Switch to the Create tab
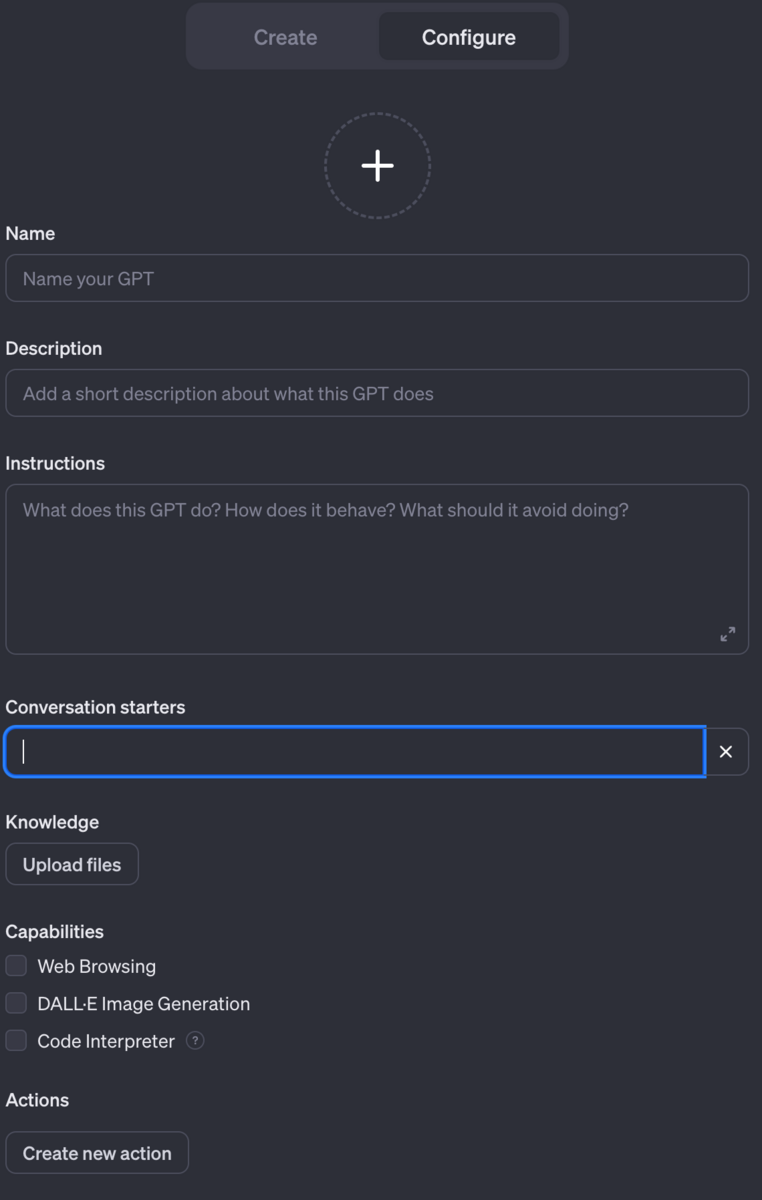 (285, 37)
